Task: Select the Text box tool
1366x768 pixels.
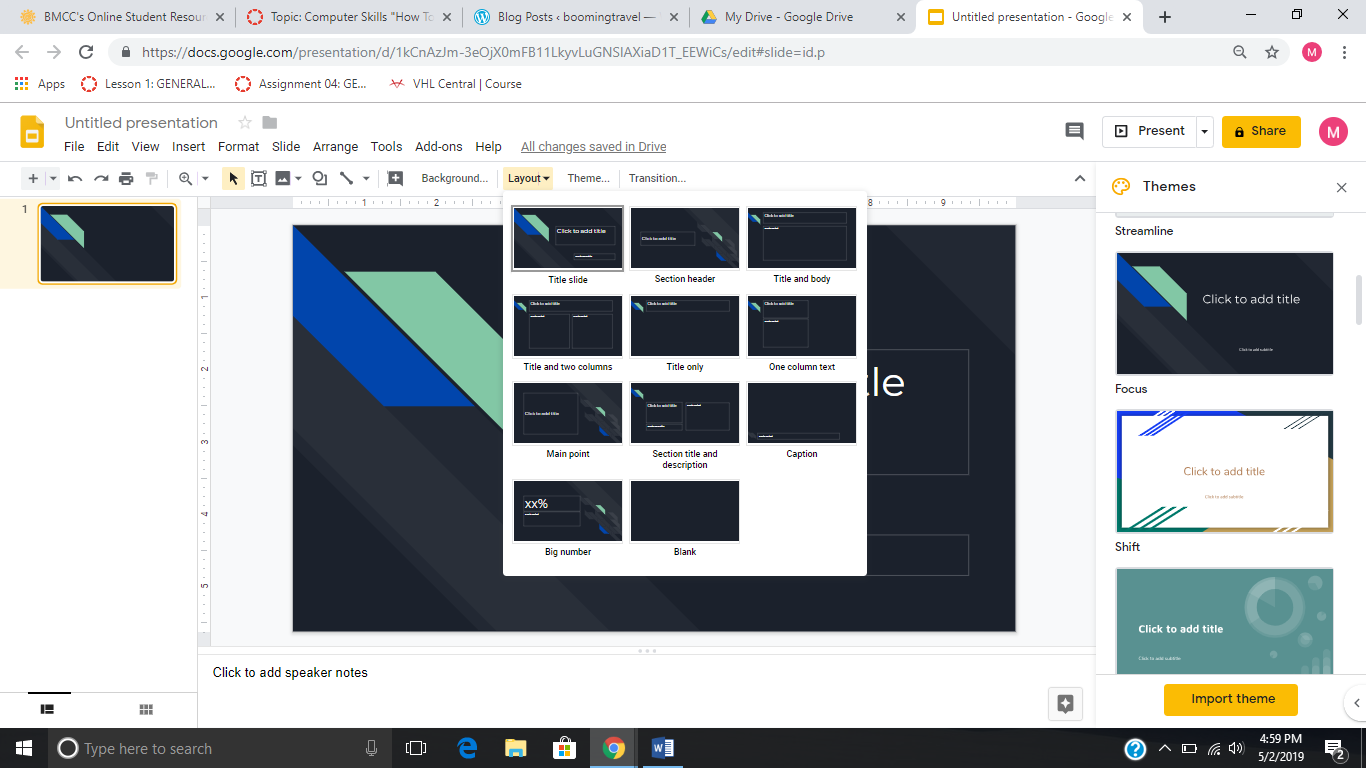Action: point(258,178)
